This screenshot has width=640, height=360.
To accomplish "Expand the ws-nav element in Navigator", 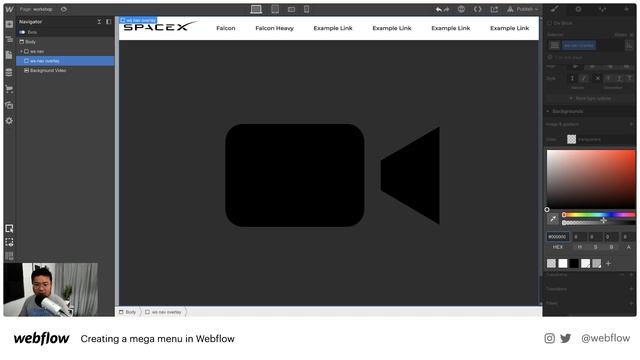I will 21,51.
